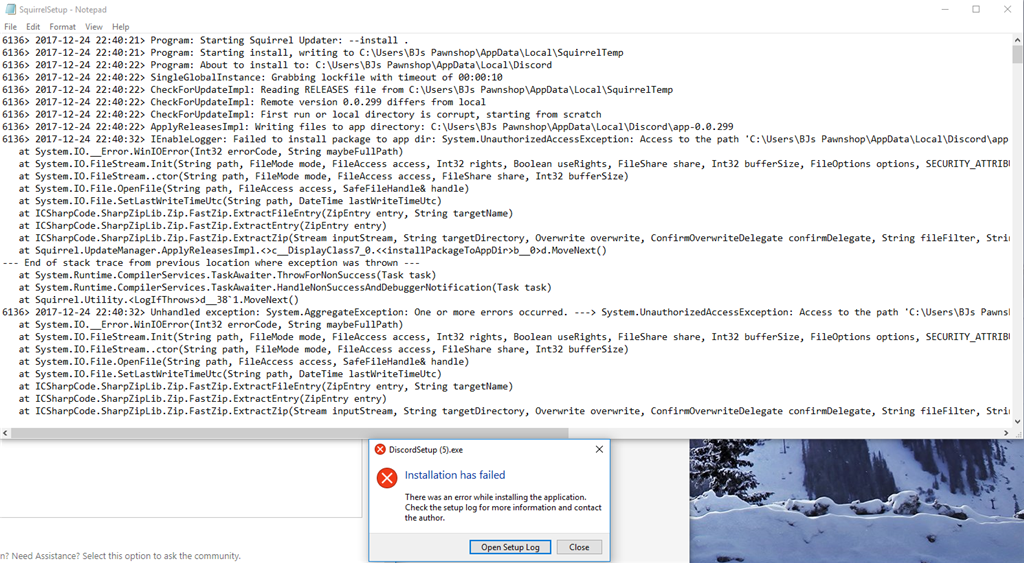Maximize the Notepad window
This screenshot has height=563, width=1024.
[976, 9]
